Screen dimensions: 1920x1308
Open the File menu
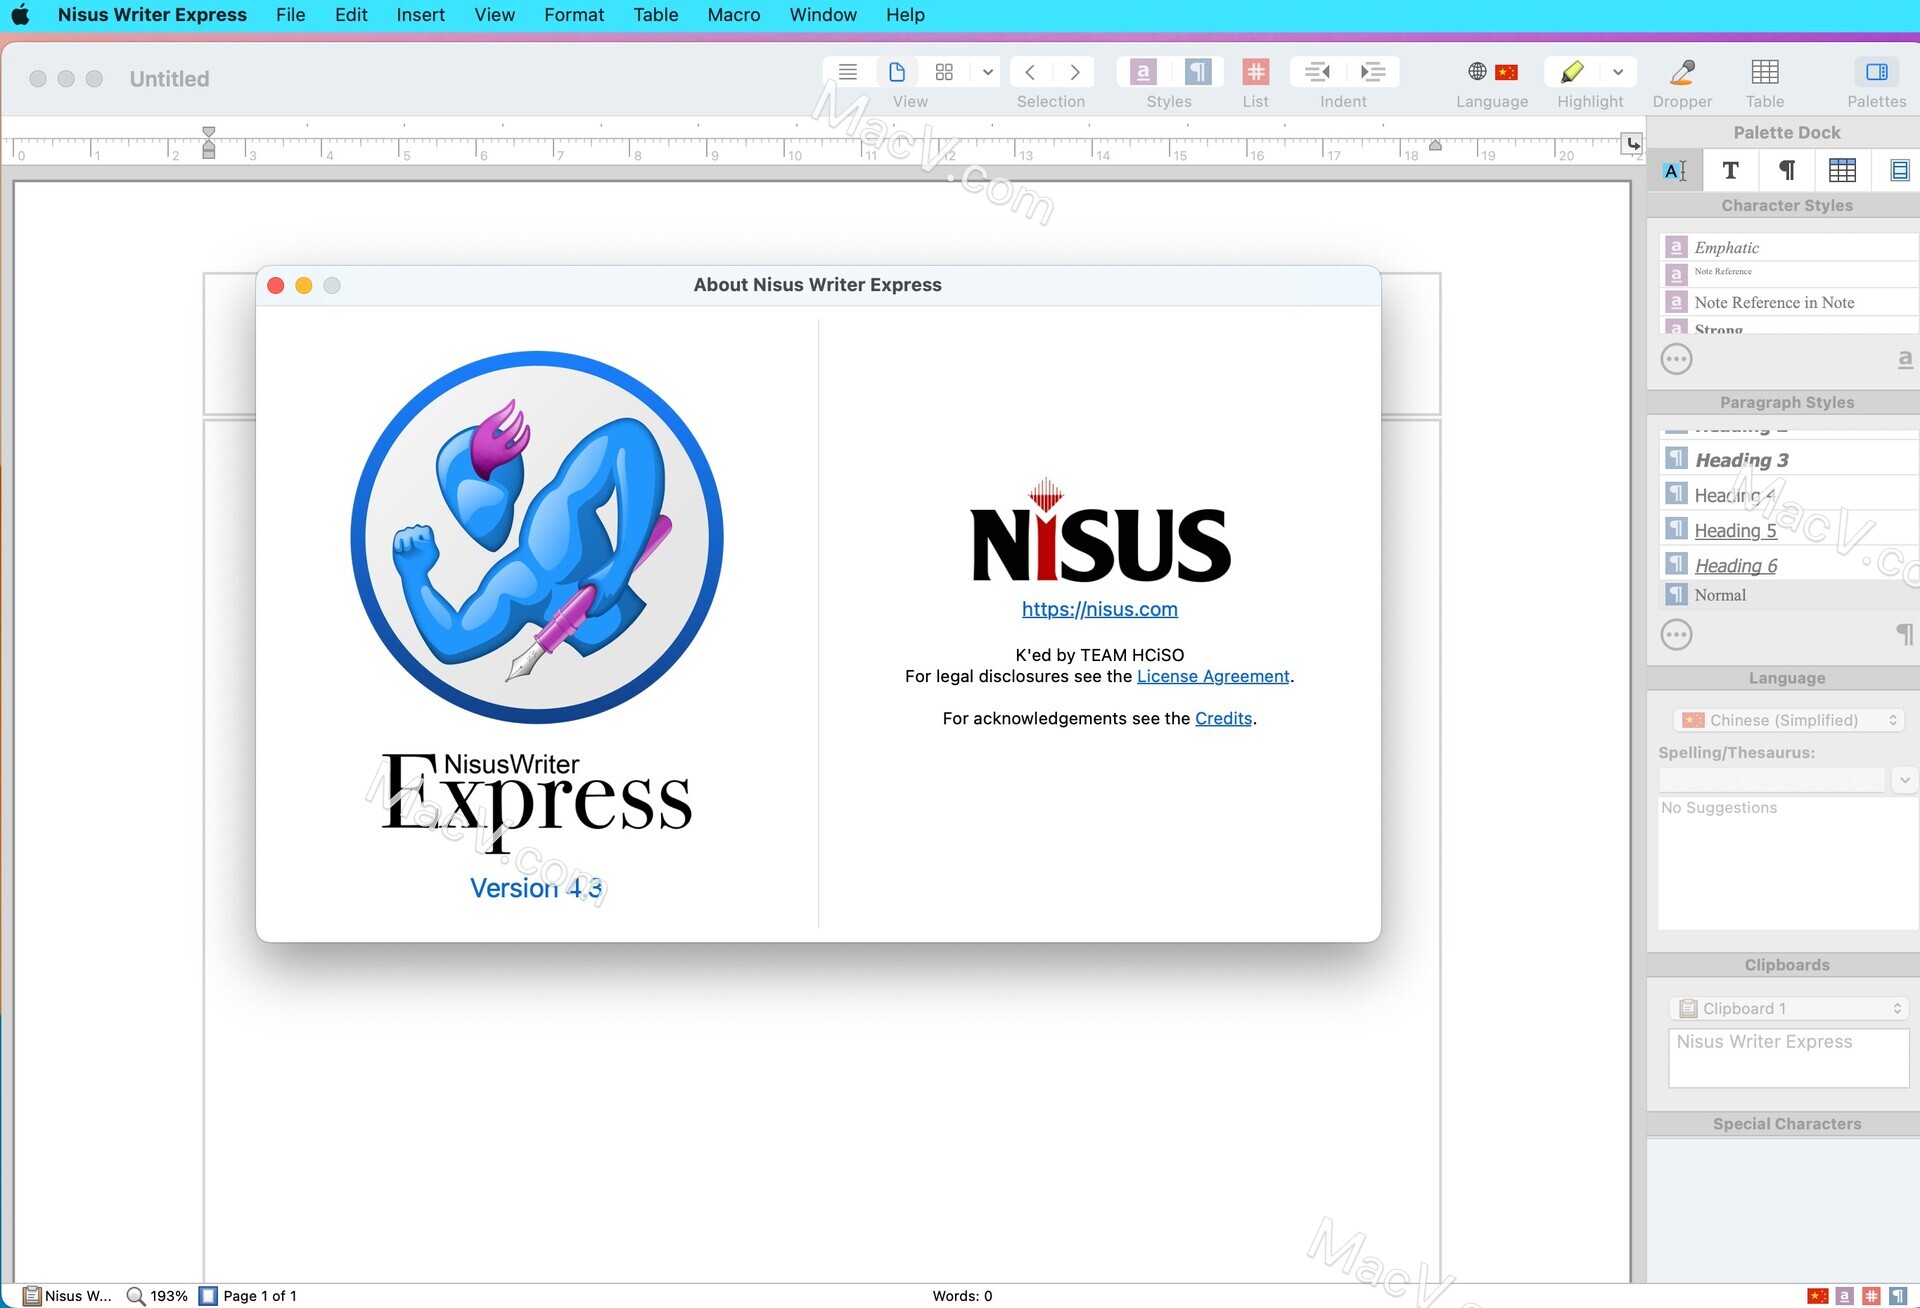tap(290, 15)
